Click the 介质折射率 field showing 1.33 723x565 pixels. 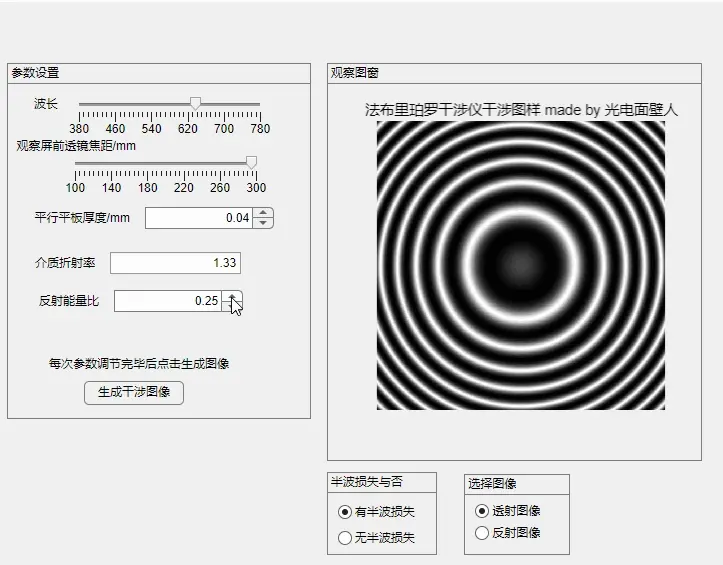pos(175,263)
